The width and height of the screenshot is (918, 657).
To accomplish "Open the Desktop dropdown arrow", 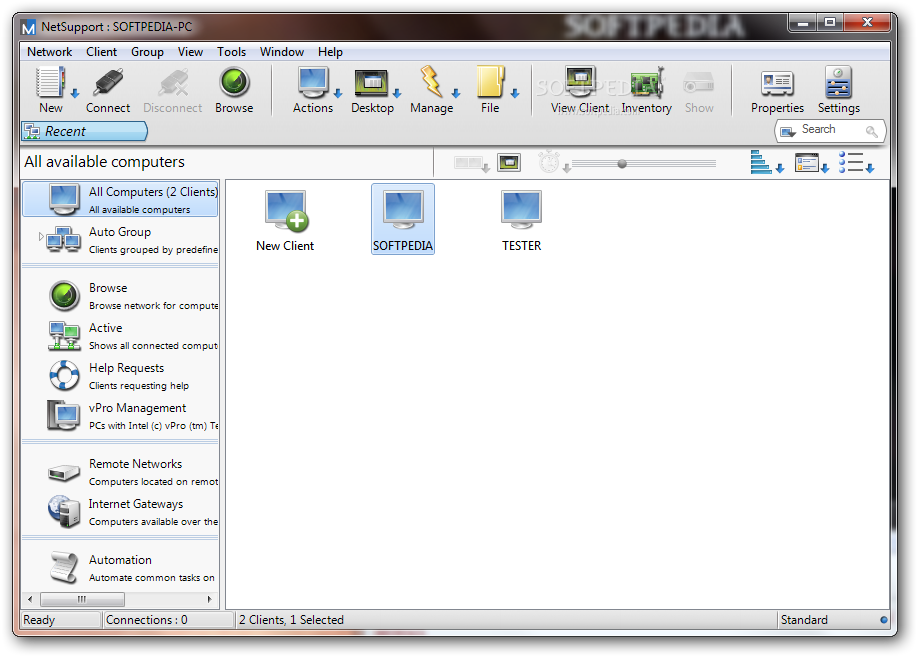I will click(397, 93).
